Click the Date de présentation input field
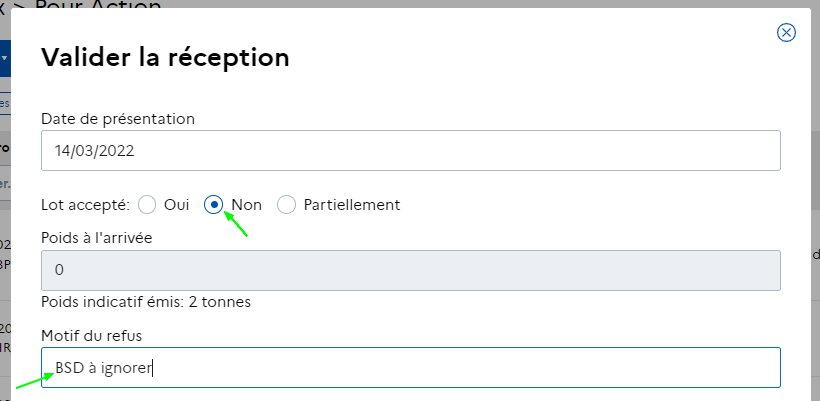820x401 pixels. (x=411, y=151)
